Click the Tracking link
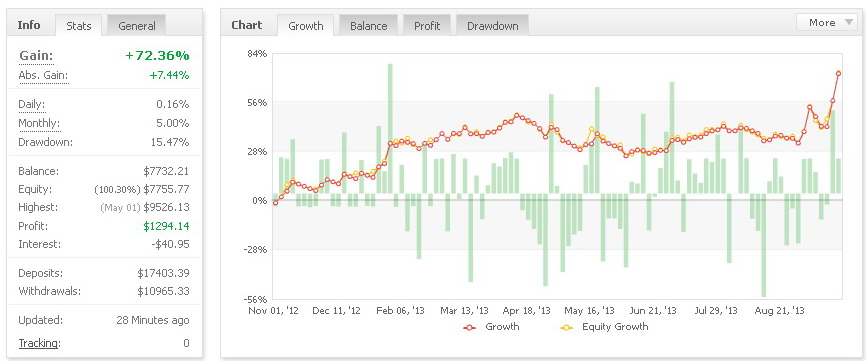Image resolution: width=866 pixels, height=361 pixels. click(39, 343)
